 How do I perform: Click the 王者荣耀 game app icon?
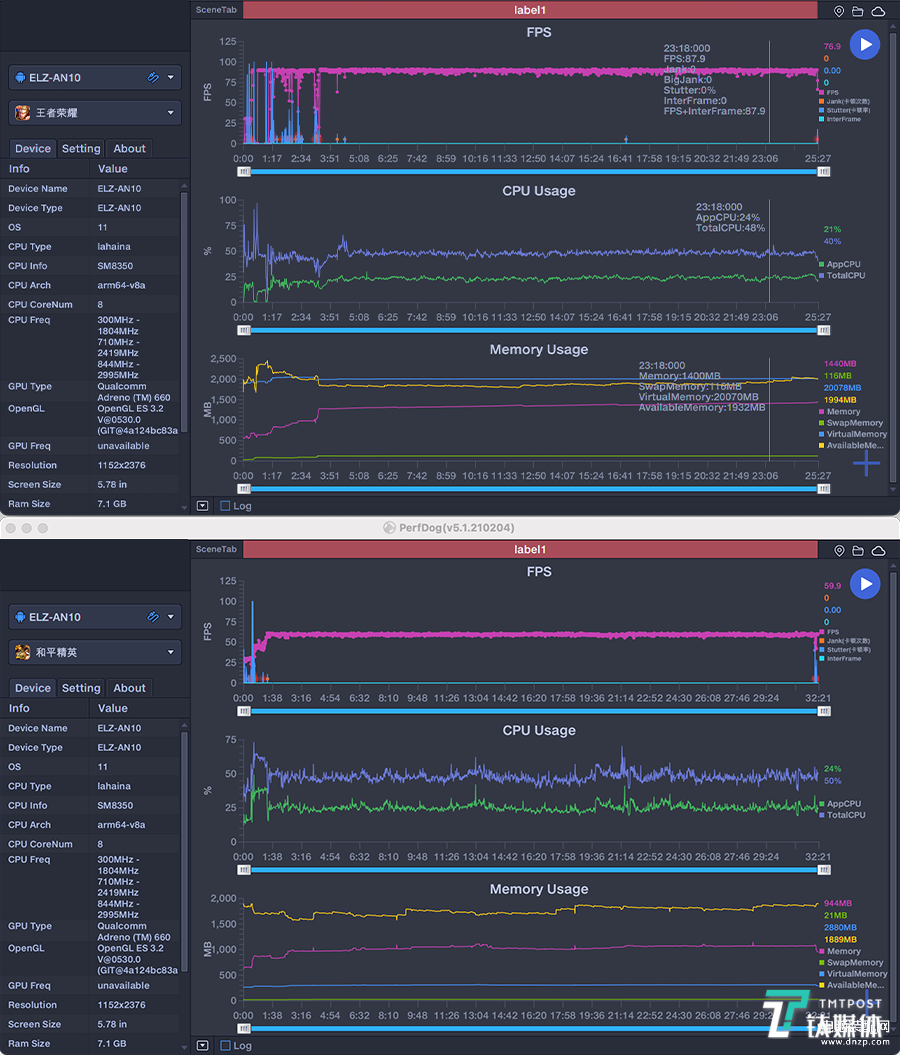point(23,112)
